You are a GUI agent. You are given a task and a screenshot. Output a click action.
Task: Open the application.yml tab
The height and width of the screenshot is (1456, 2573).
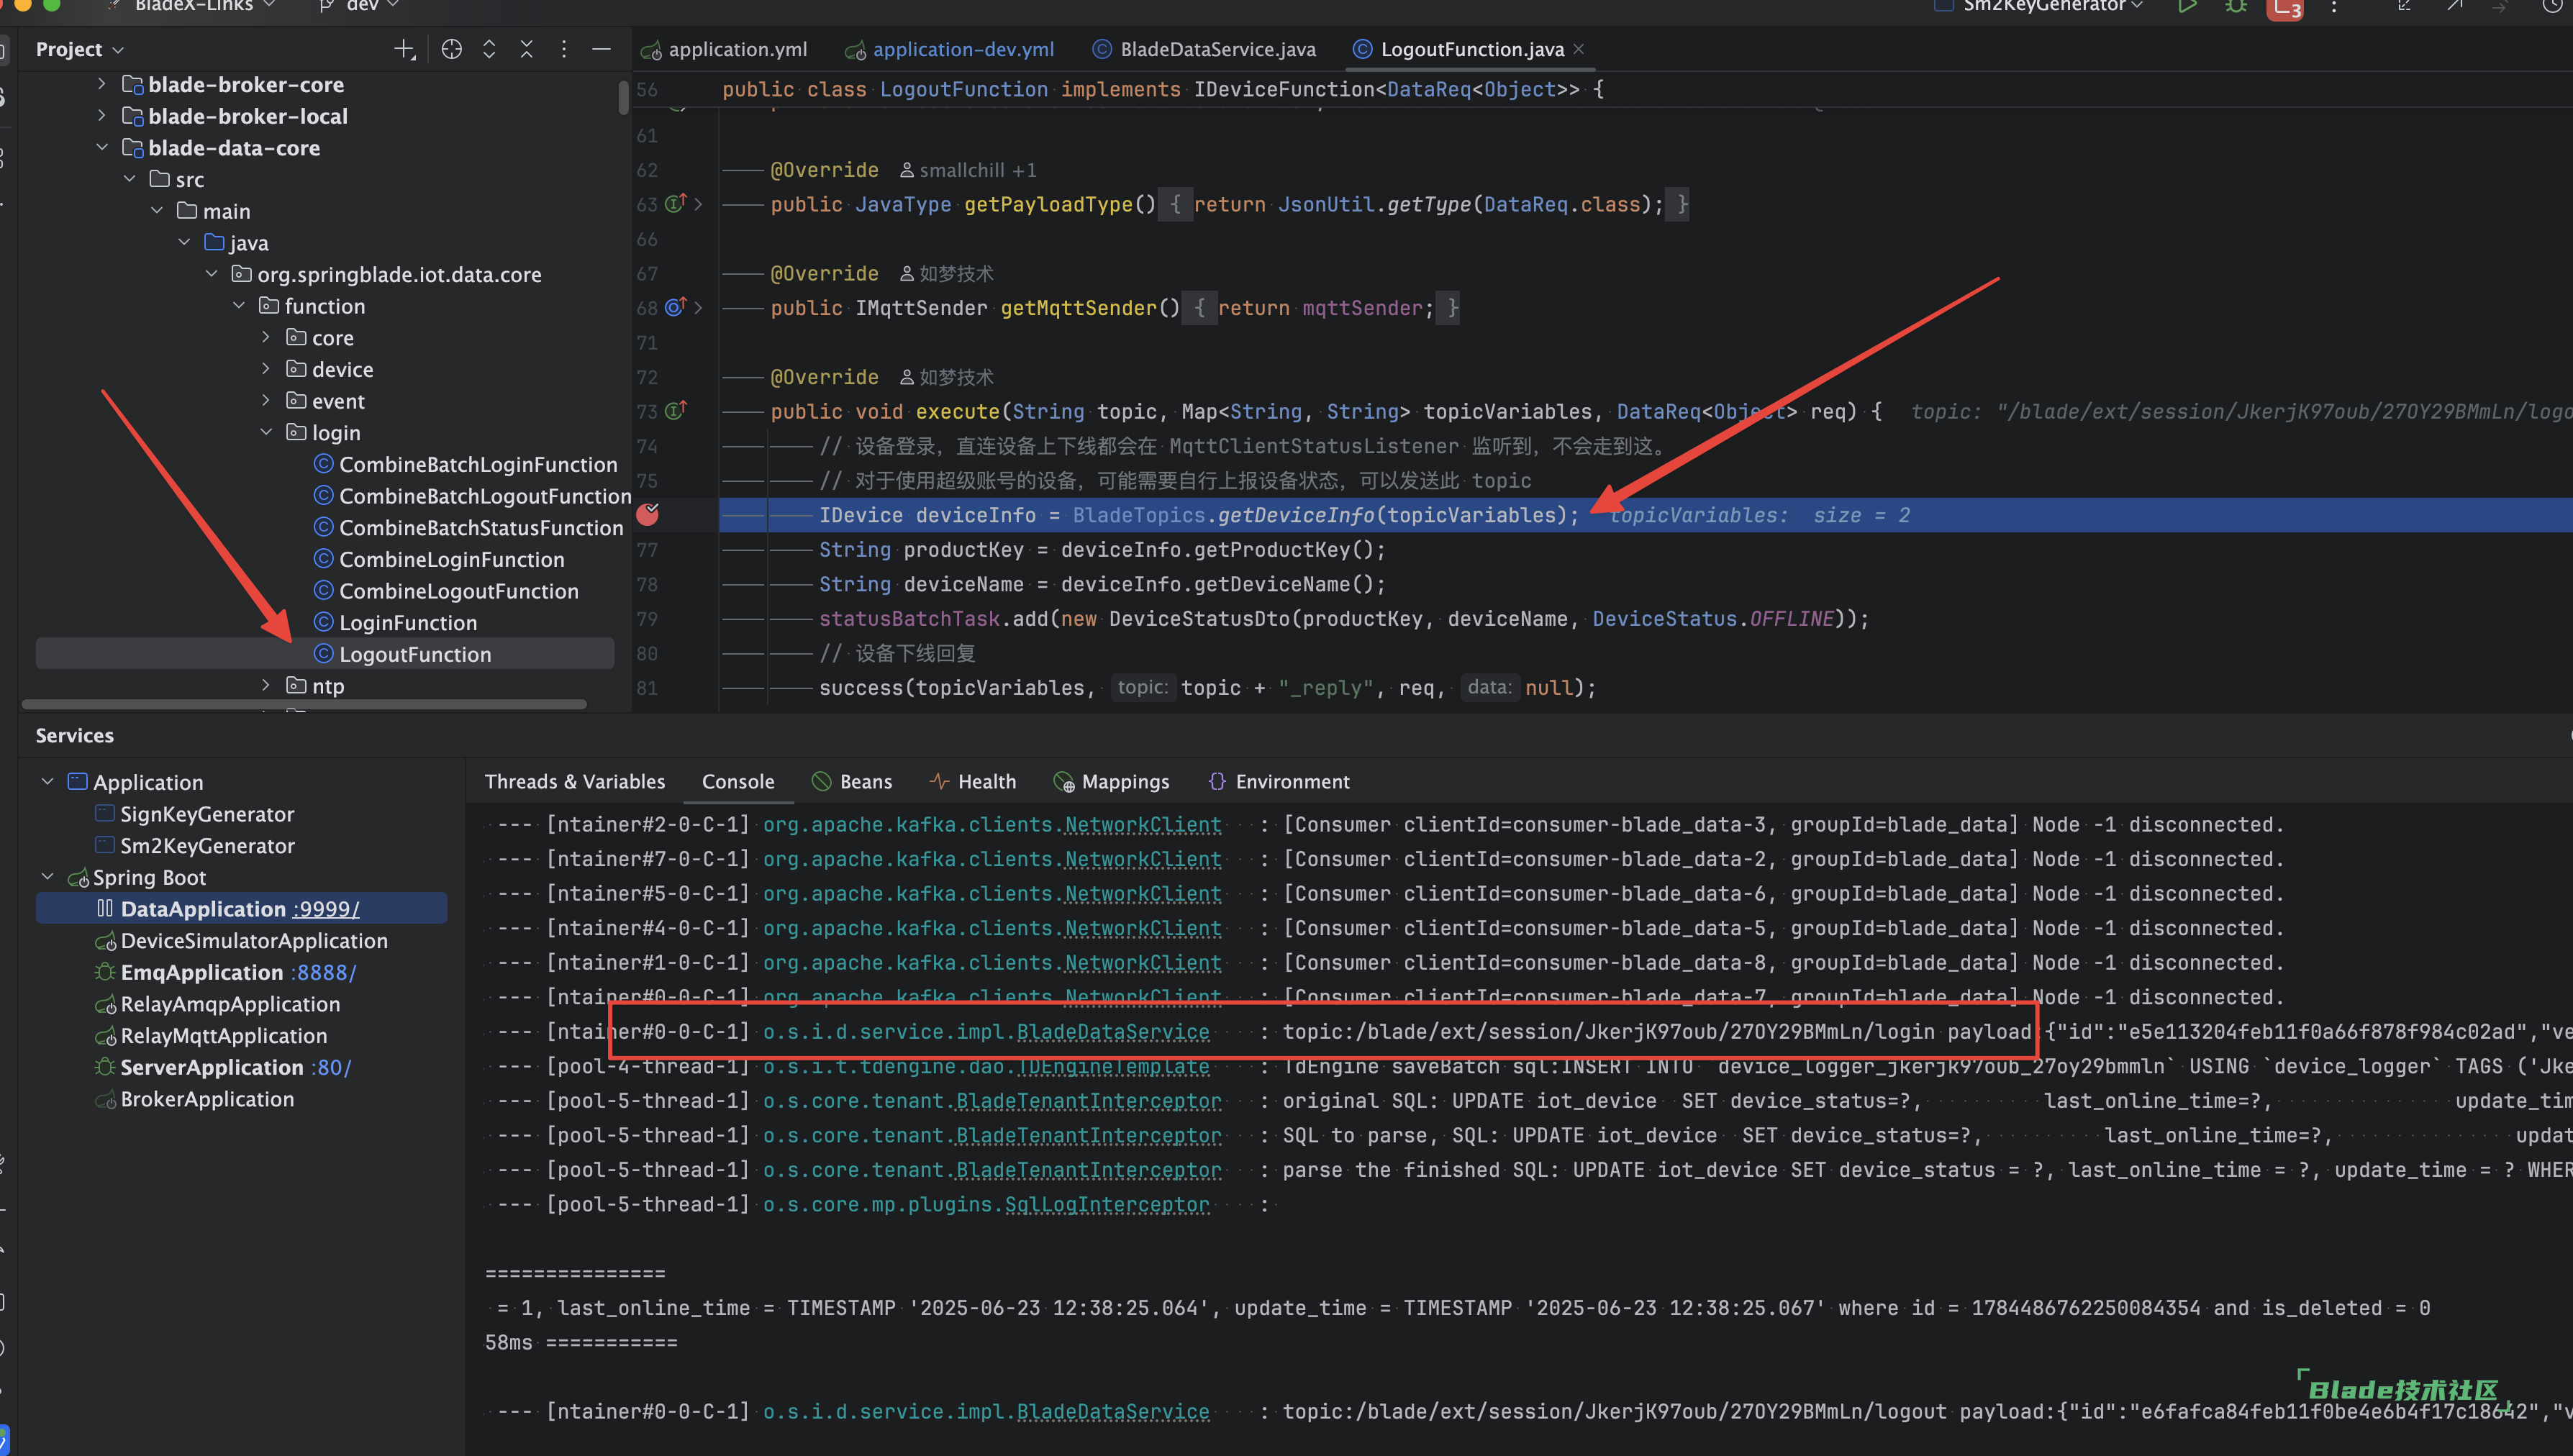click(x=724, y=49)
